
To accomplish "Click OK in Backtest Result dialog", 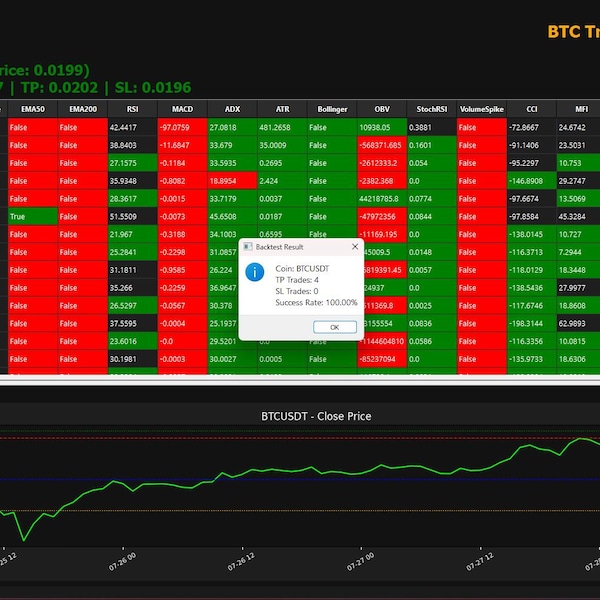I will tap(335, 327).
